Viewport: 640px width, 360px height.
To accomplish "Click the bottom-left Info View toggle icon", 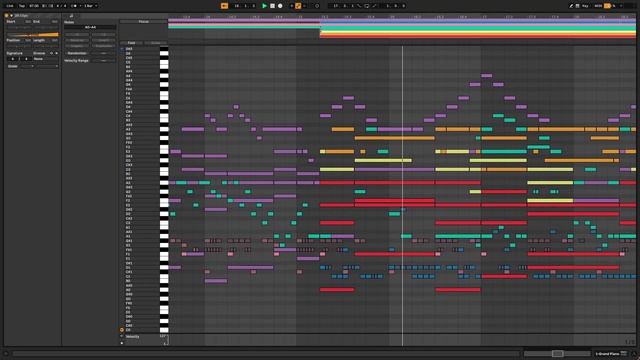I will [6, 354].
